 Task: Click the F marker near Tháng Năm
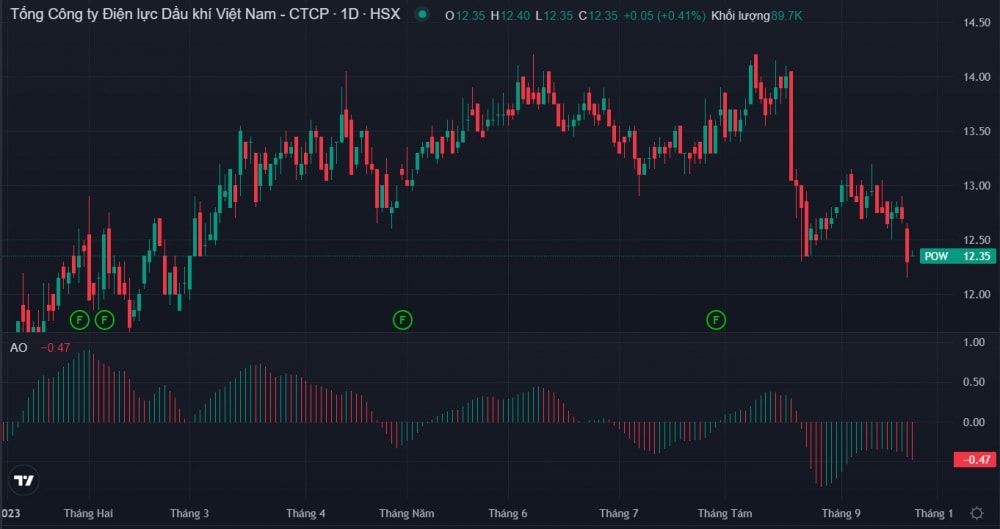[x=402, y=320]
